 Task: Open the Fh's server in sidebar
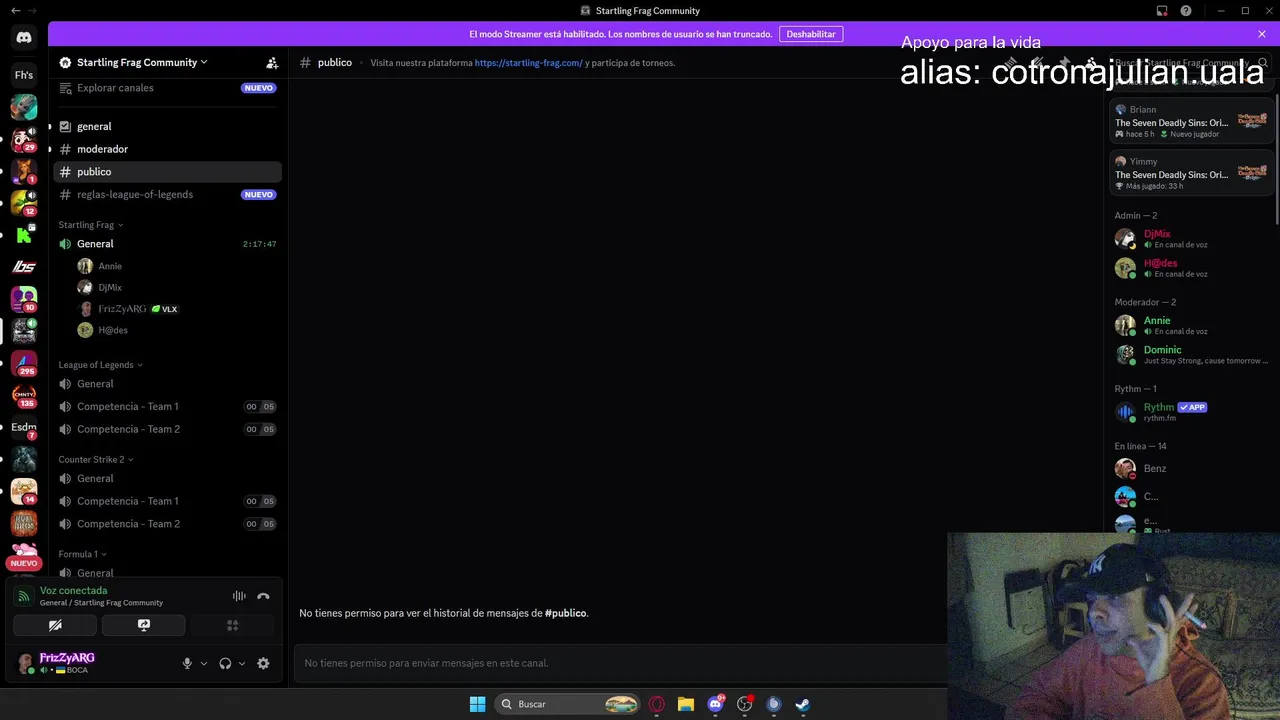[x=24, y=75]
